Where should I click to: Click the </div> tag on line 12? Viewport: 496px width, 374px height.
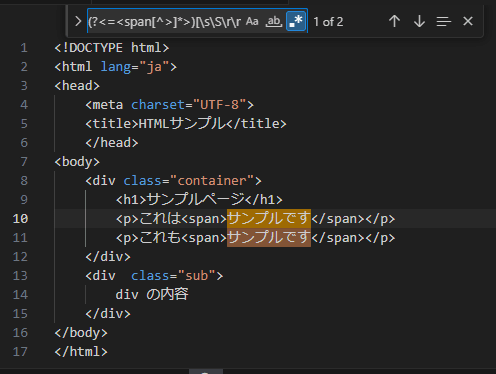tap(108, 257)
